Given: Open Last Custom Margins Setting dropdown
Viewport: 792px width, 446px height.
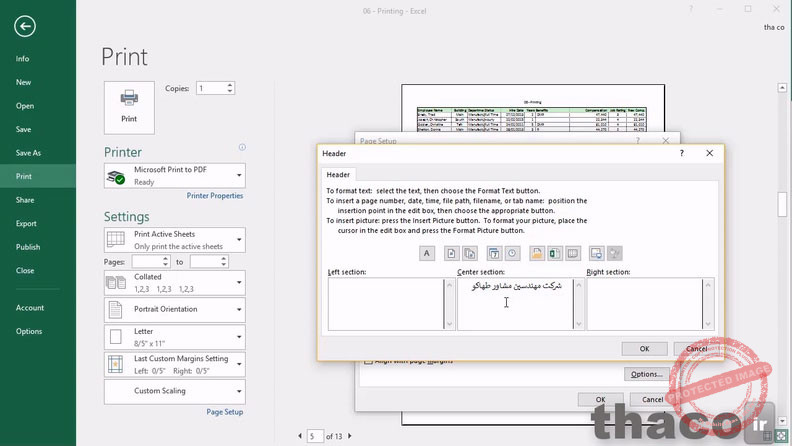Looking at the screenshot, I should click(175, 364).
